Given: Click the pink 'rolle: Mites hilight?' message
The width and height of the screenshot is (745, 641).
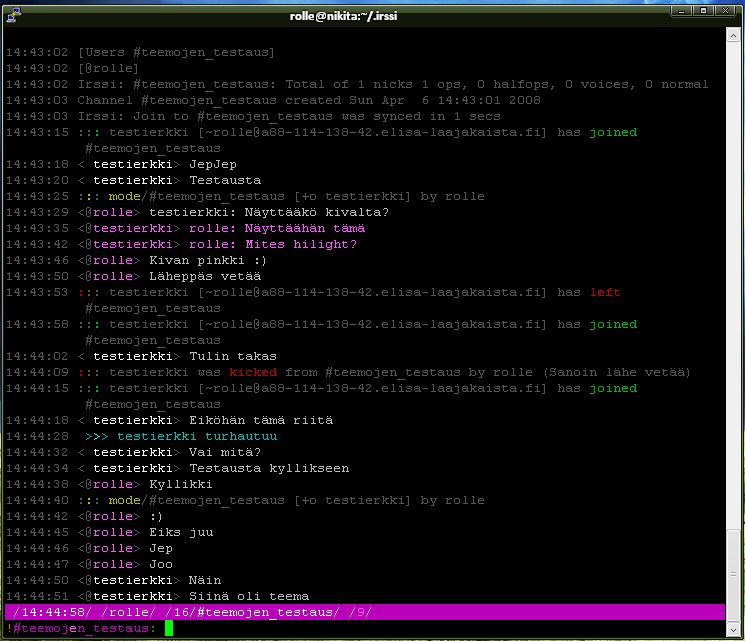Looking at the screenshot, I should pos(272,244).
